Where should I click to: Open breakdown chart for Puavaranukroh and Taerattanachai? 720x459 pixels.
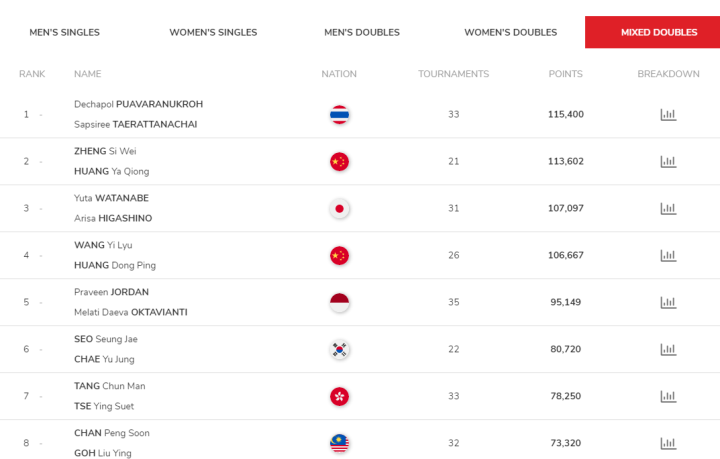668,115
